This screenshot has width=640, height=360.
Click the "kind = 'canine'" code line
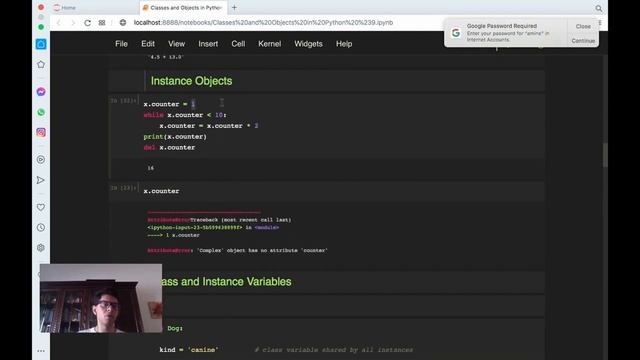click(189, 350)
